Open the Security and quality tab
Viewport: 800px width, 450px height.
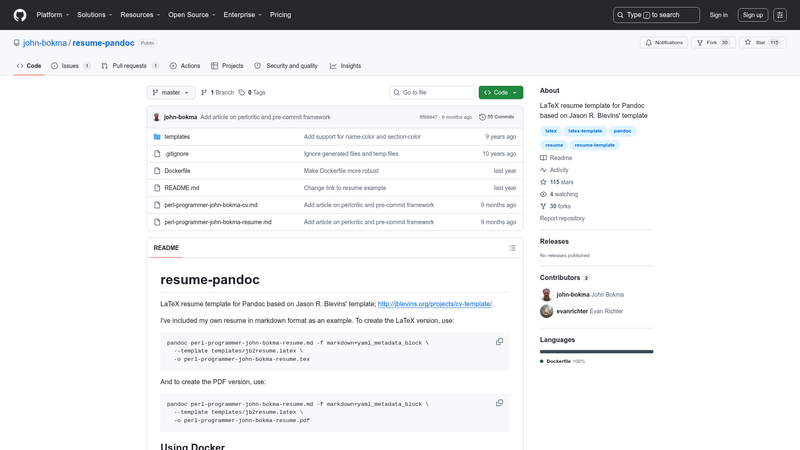[286, 66]
